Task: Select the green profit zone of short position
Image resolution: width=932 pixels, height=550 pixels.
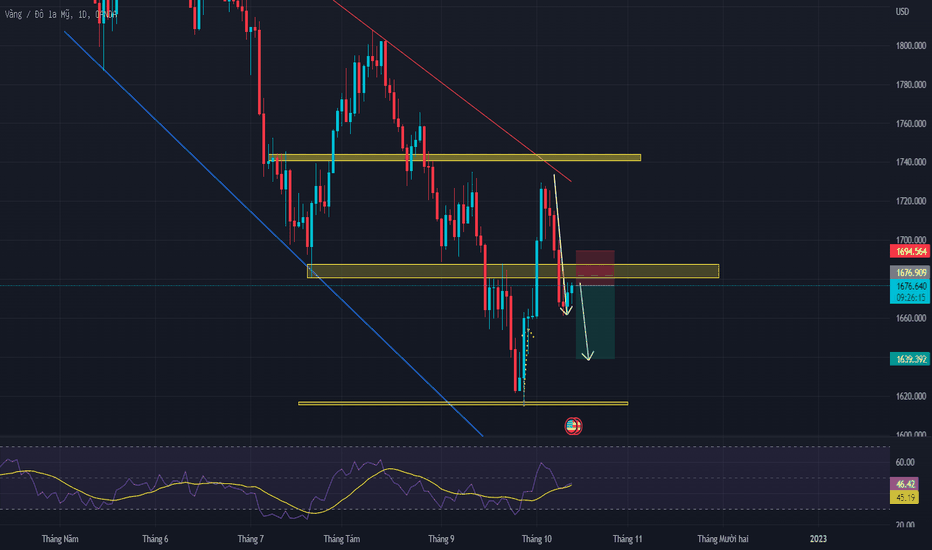Action: [595, 322]
